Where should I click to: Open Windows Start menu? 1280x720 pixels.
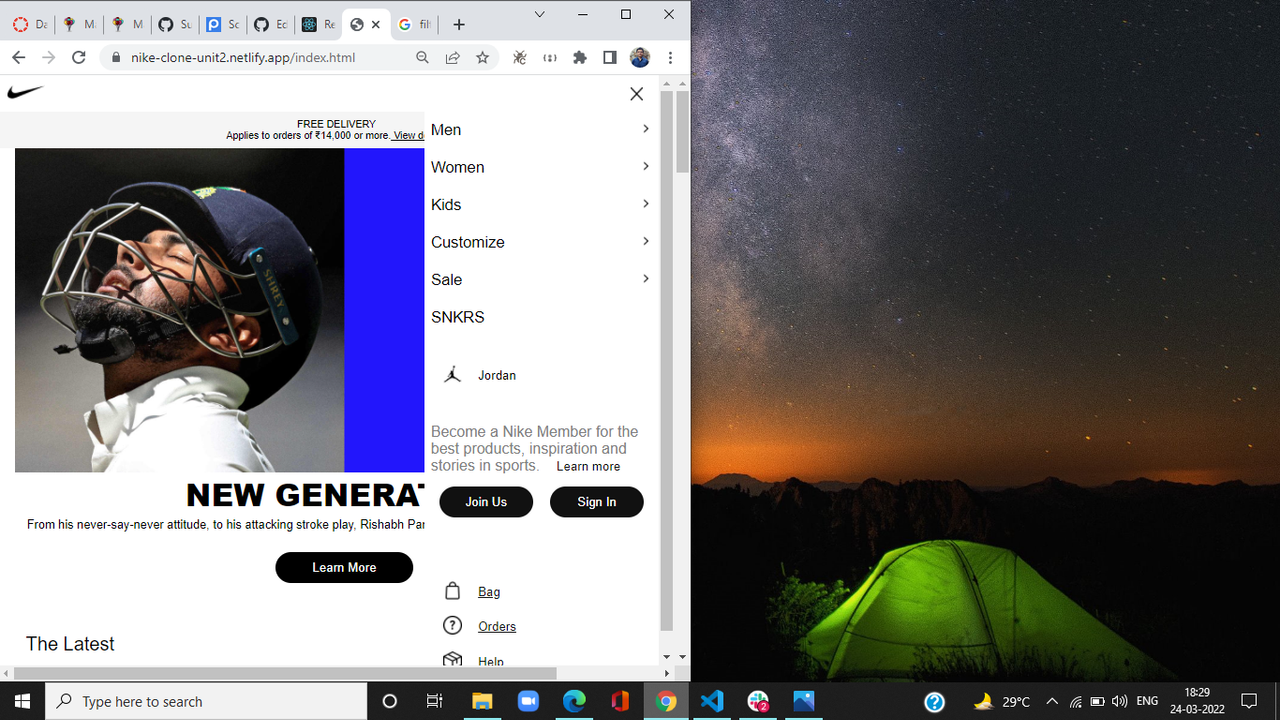coord(22,701)
